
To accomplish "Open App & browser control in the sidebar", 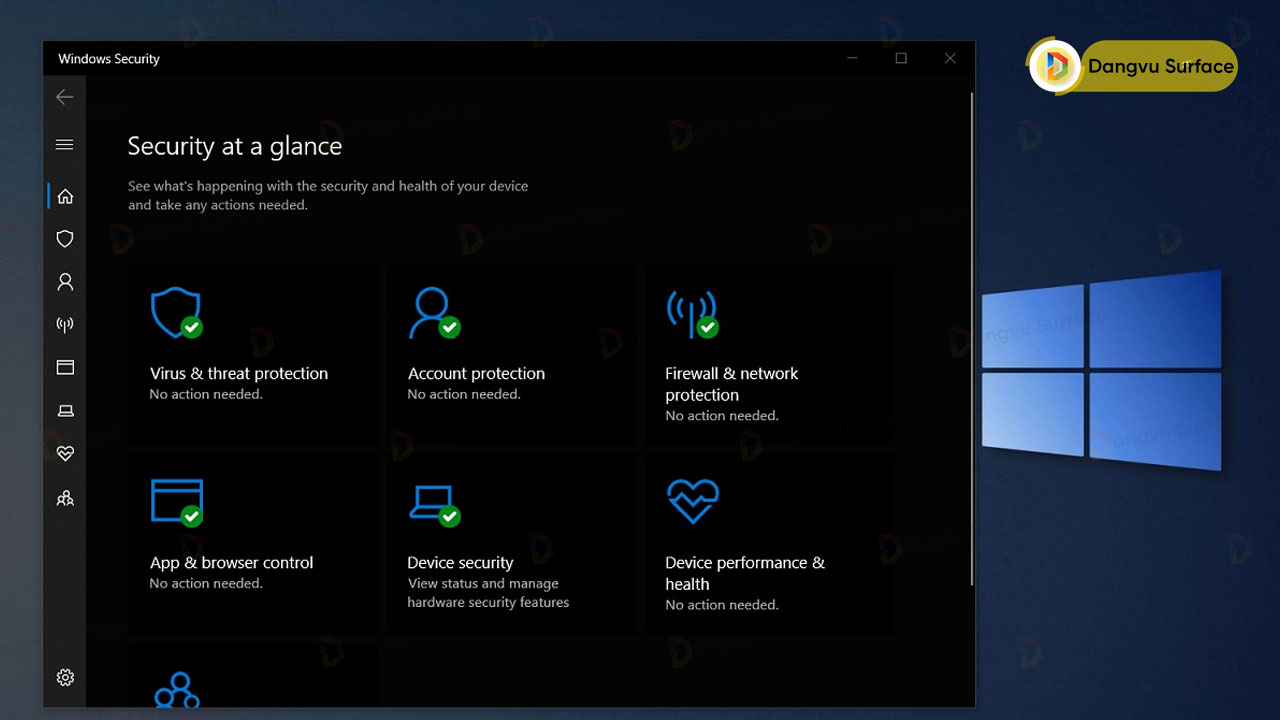I will [64, 367].
